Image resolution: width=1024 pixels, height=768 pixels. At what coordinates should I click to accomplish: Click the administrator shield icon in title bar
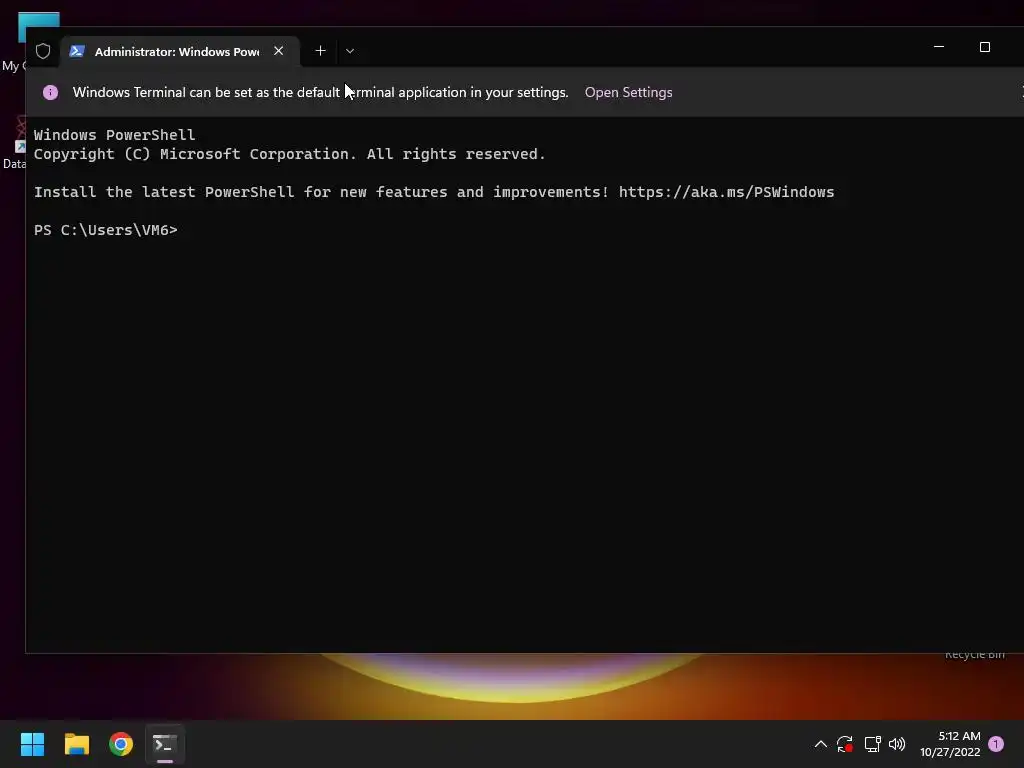tap(43, 51)
